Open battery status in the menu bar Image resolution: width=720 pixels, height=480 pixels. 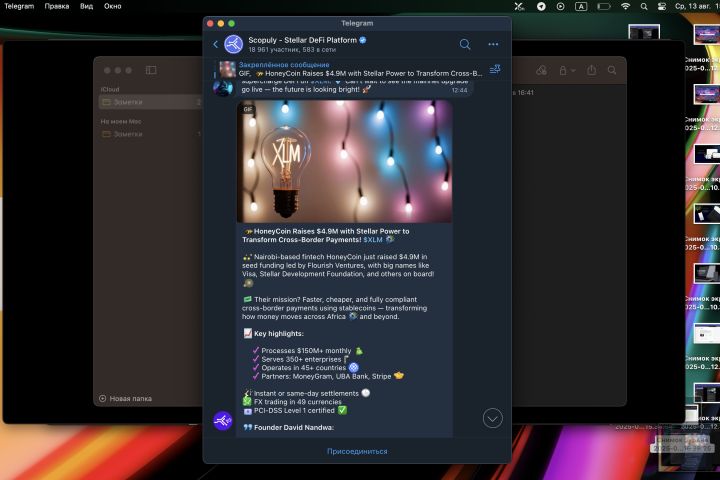[x=603, y=6]
